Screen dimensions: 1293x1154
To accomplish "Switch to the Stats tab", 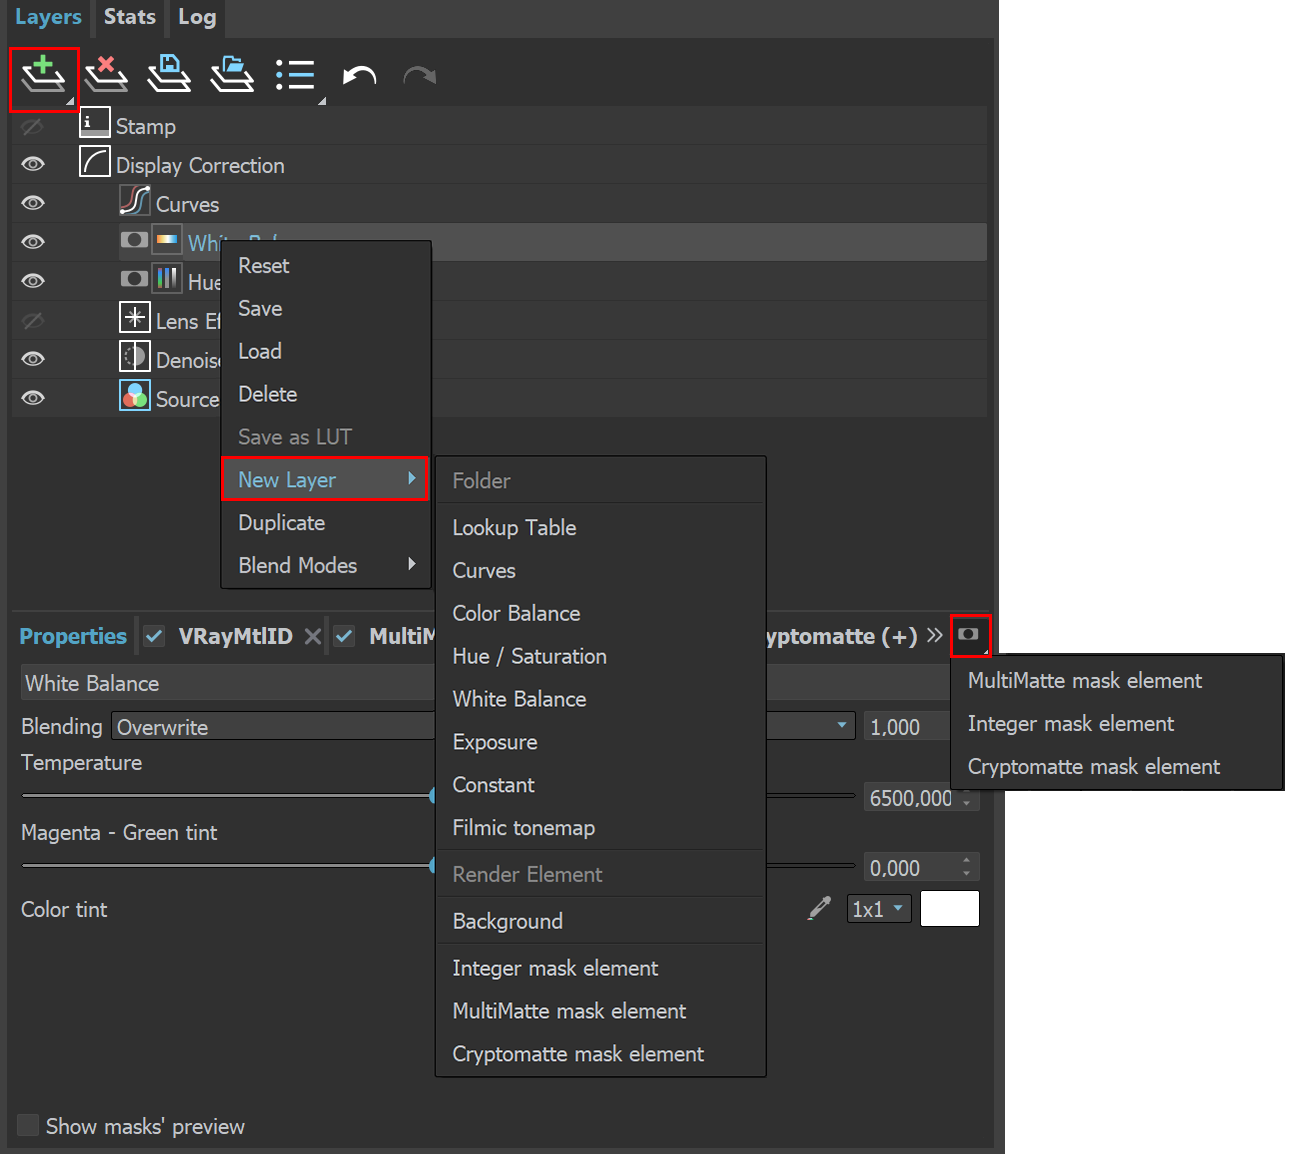I will [x=129, y=17].
